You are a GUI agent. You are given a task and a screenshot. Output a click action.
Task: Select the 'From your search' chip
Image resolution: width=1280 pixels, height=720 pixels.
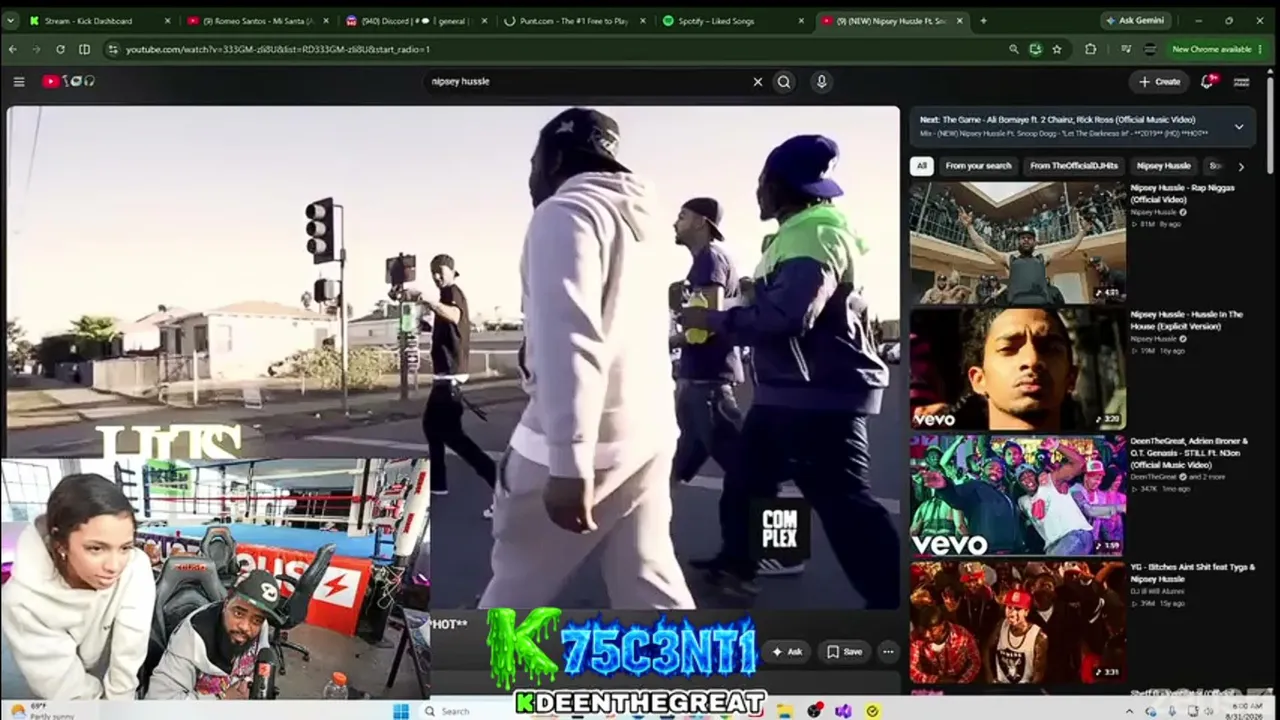[978, 166]
